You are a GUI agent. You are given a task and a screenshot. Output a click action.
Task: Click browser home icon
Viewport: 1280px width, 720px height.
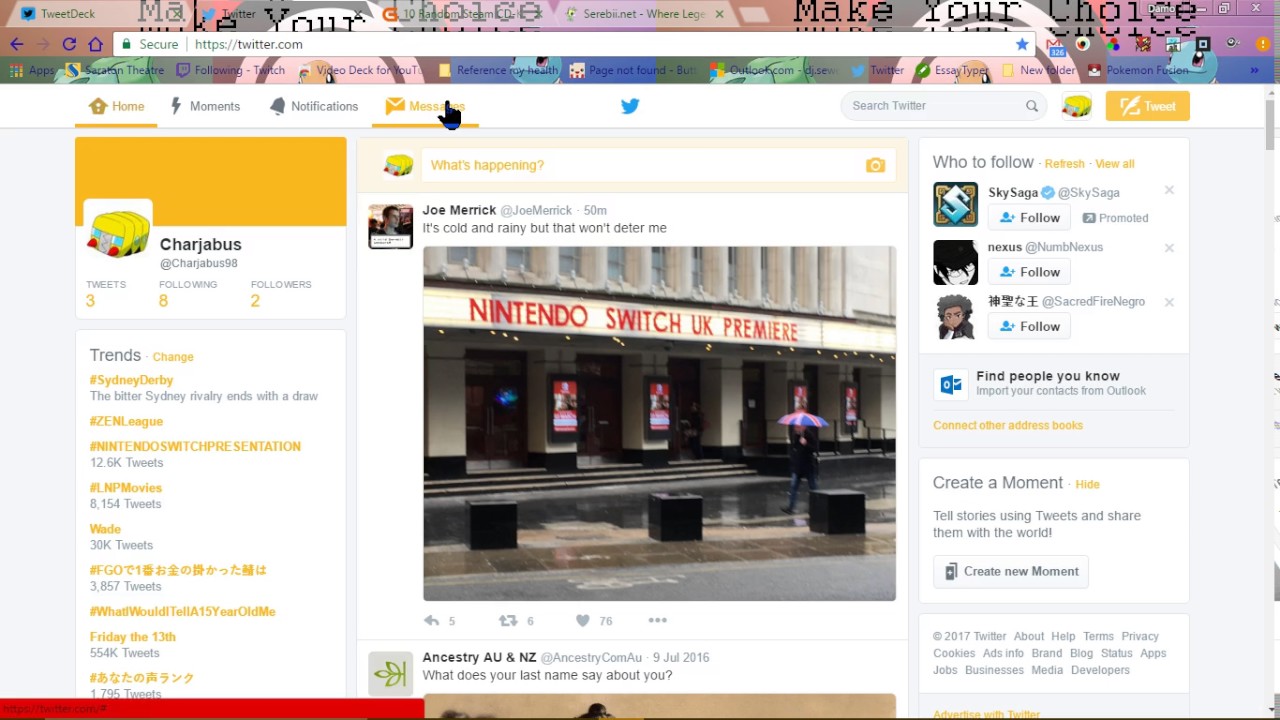[x=95, y=44]
